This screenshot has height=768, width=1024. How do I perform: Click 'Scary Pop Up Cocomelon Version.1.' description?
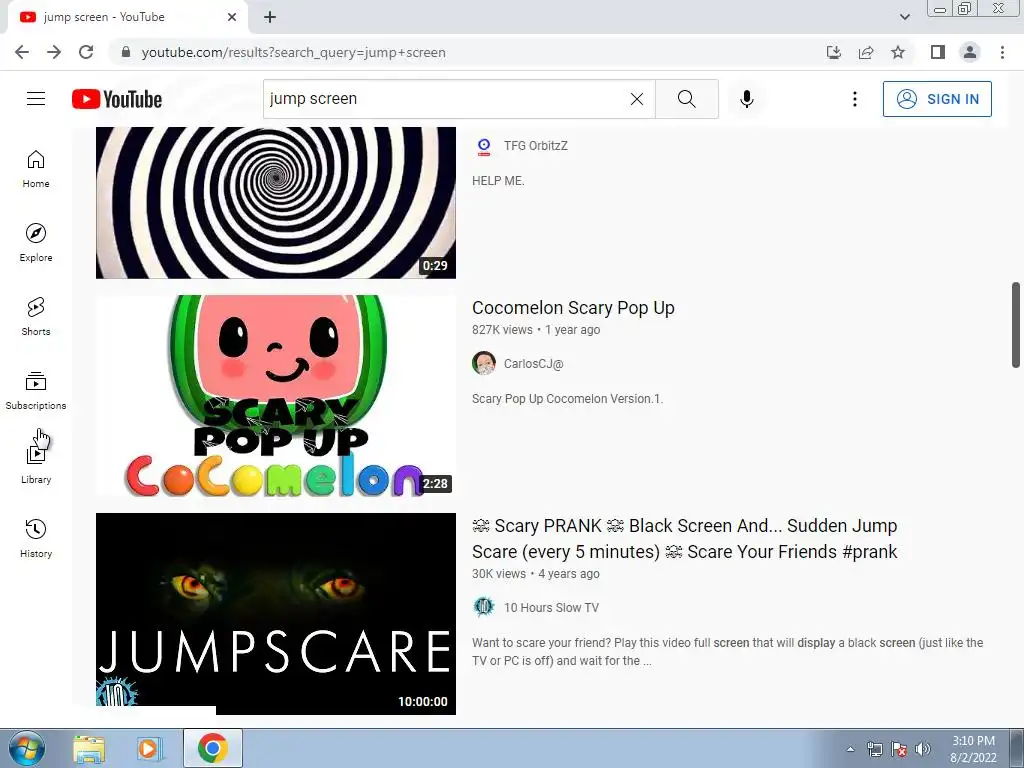point(568,398)
